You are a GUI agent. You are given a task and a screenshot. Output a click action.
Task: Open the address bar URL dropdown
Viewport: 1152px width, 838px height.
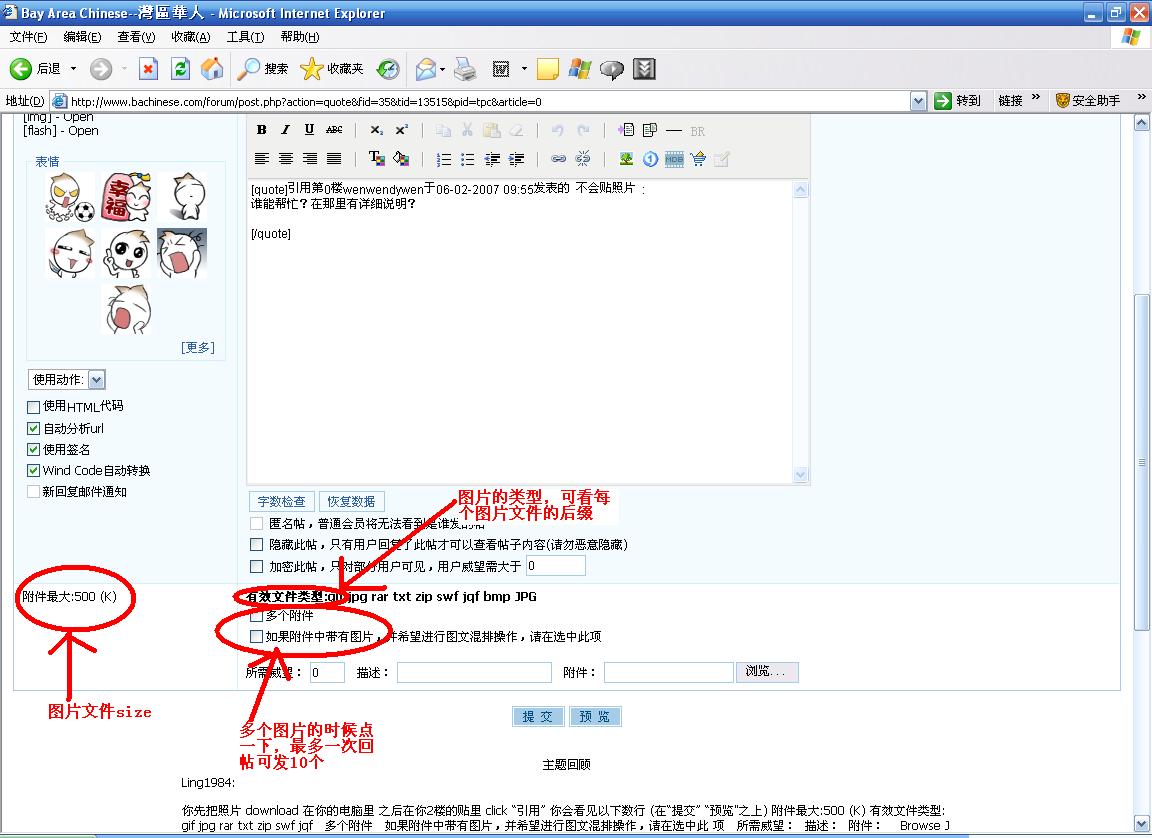click(918, 101)
